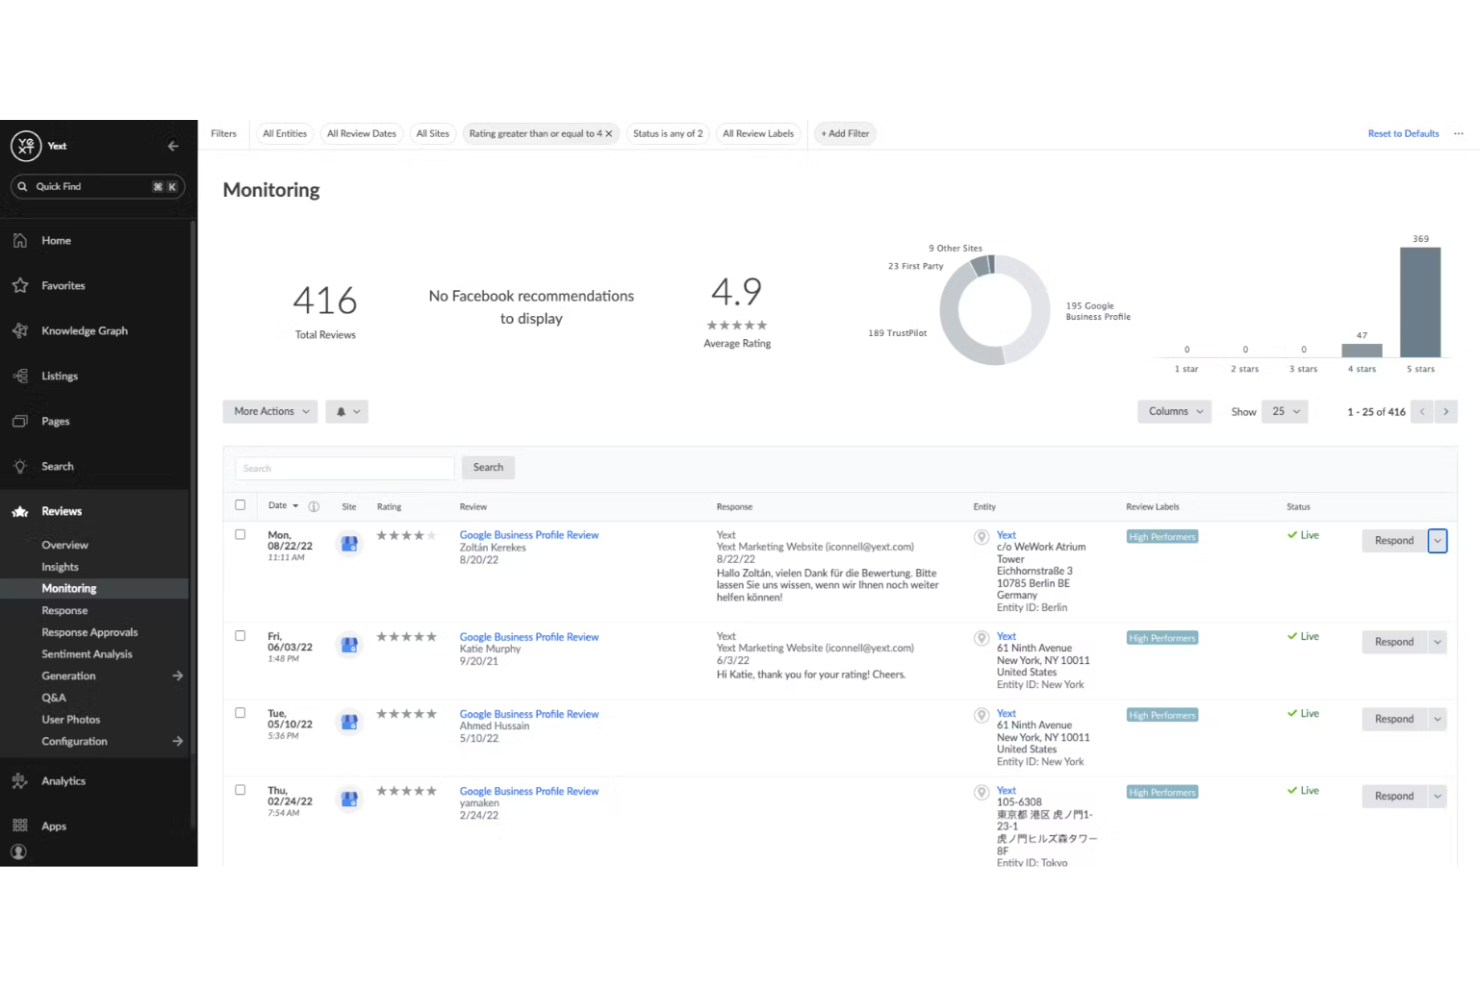This screenshot has width=1480, height=987.
Task: Click the Search button beside search box
Action: click(x=488, y=468)
